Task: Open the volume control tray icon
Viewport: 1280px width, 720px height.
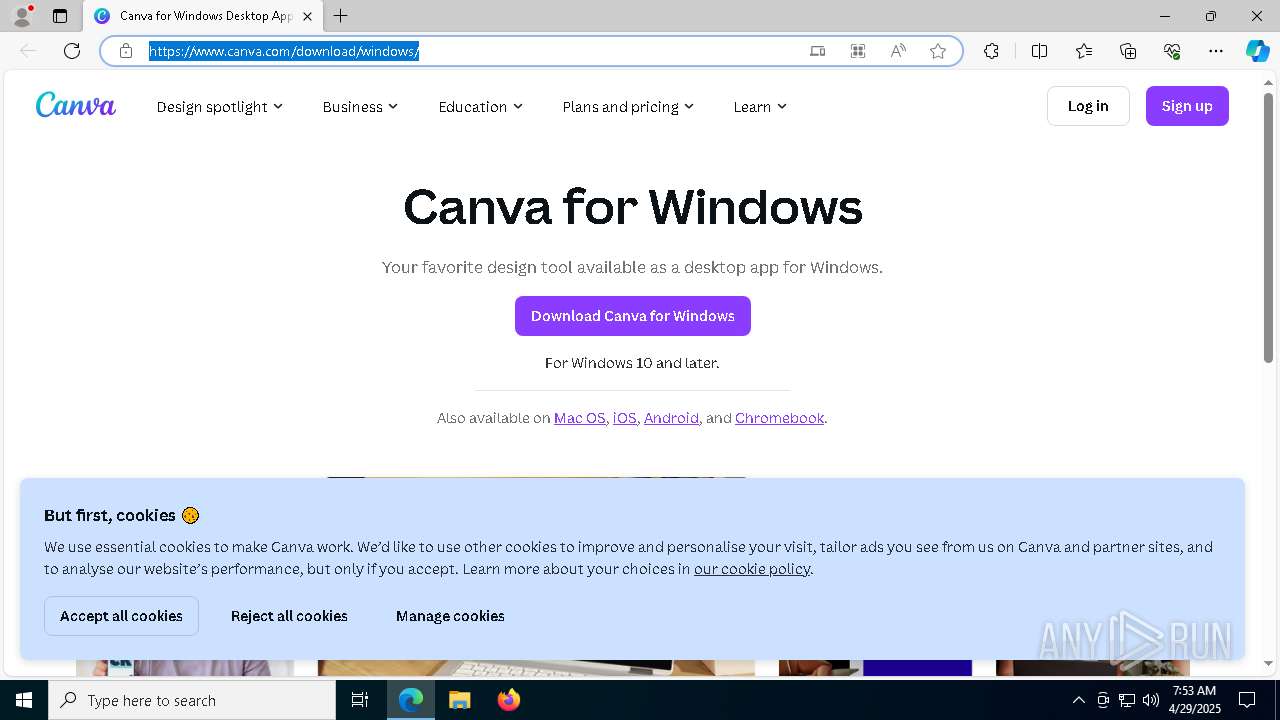Action: 1151,700
